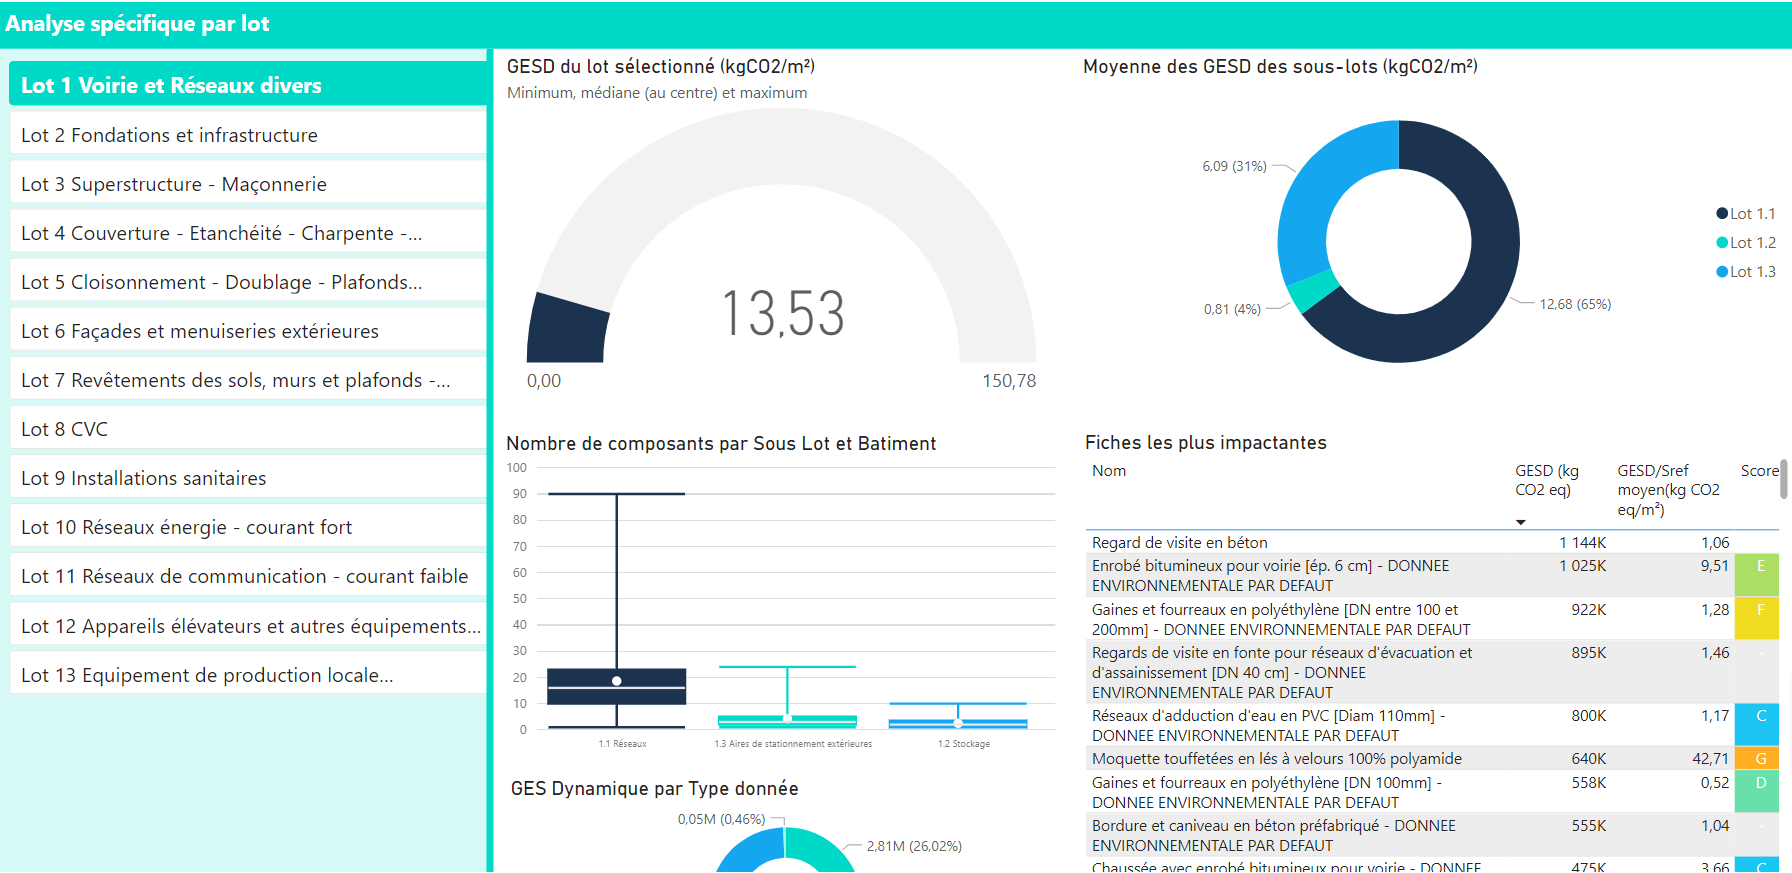Click the gauge's filled dark segment
The image size is (1792, 873).
566,329
